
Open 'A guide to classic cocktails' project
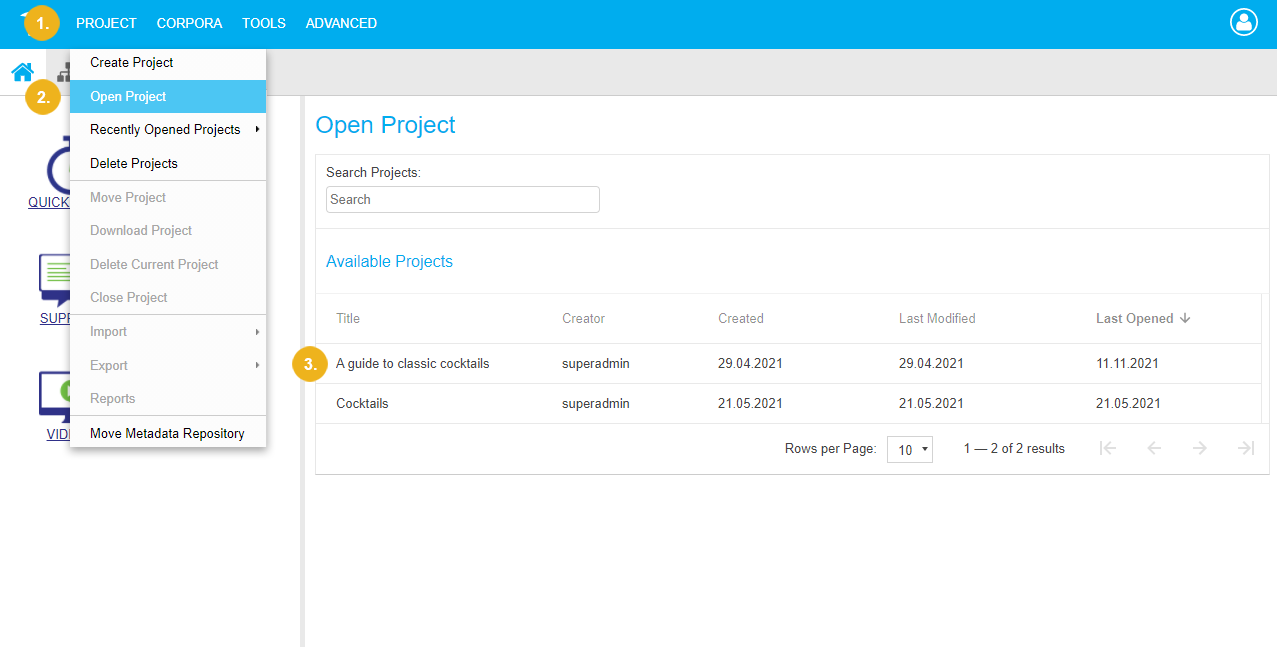412,364
